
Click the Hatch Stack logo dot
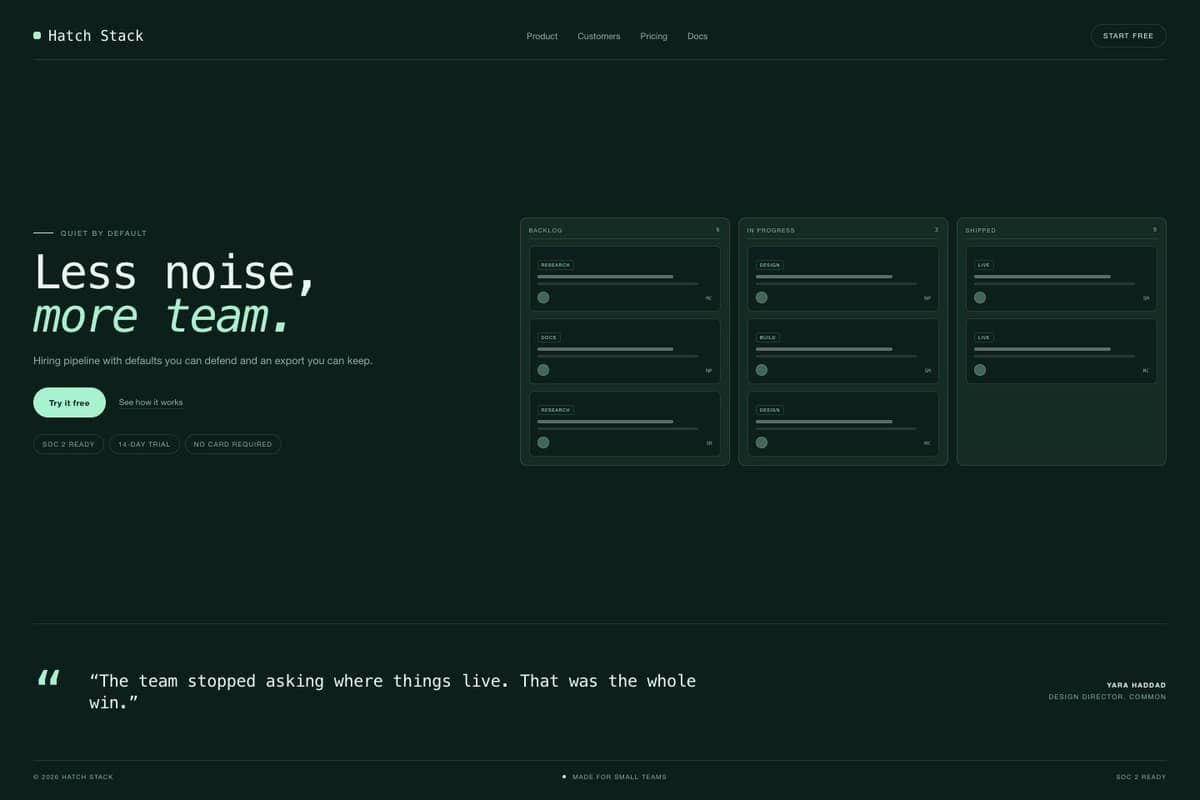click(x=37, y=35)
